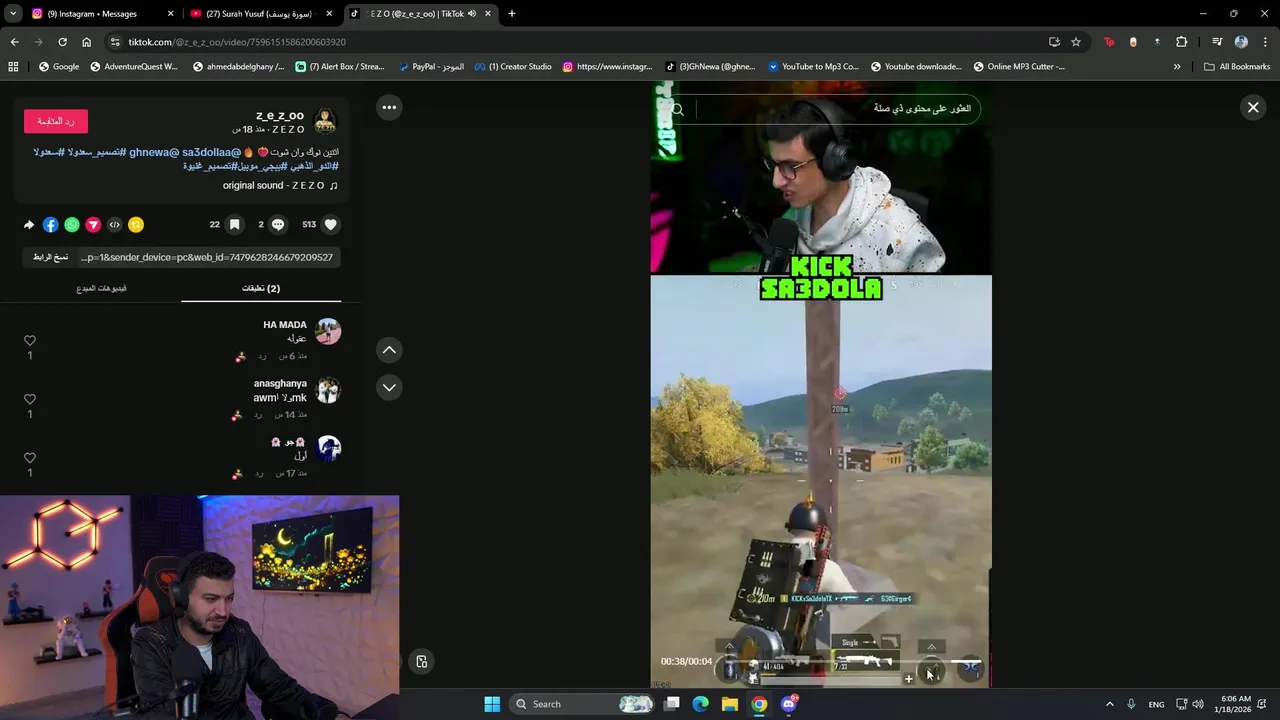1280x720 pixels.
Task: Like the HA MADA comment
Action: click(x=30, y=341)
